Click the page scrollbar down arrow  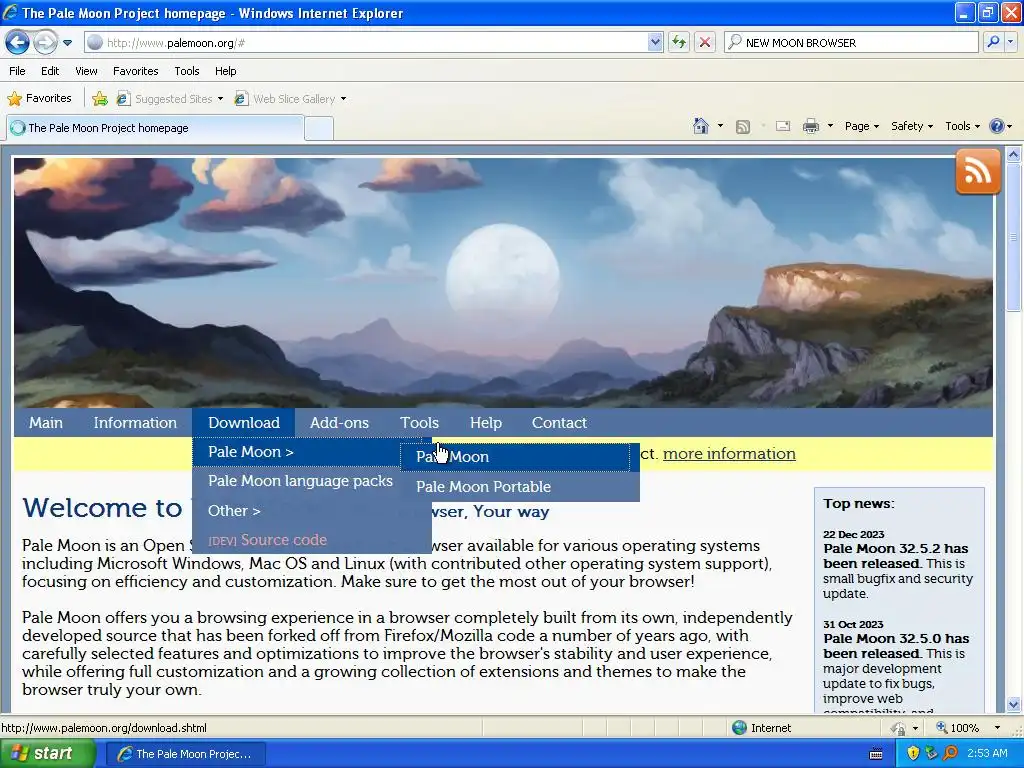click(x=1013, y=704)
